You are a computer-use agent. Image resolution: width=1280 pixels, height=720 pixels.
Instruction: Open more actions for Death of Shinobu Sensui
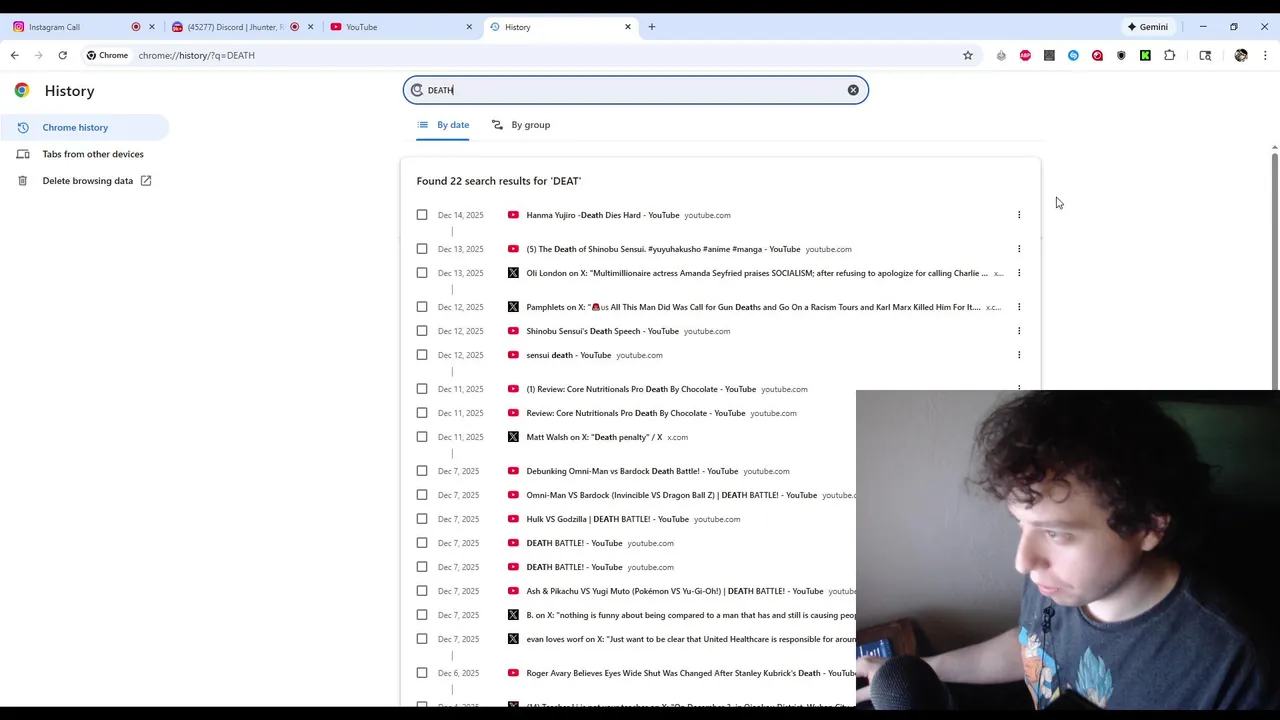pos(1019,249)
